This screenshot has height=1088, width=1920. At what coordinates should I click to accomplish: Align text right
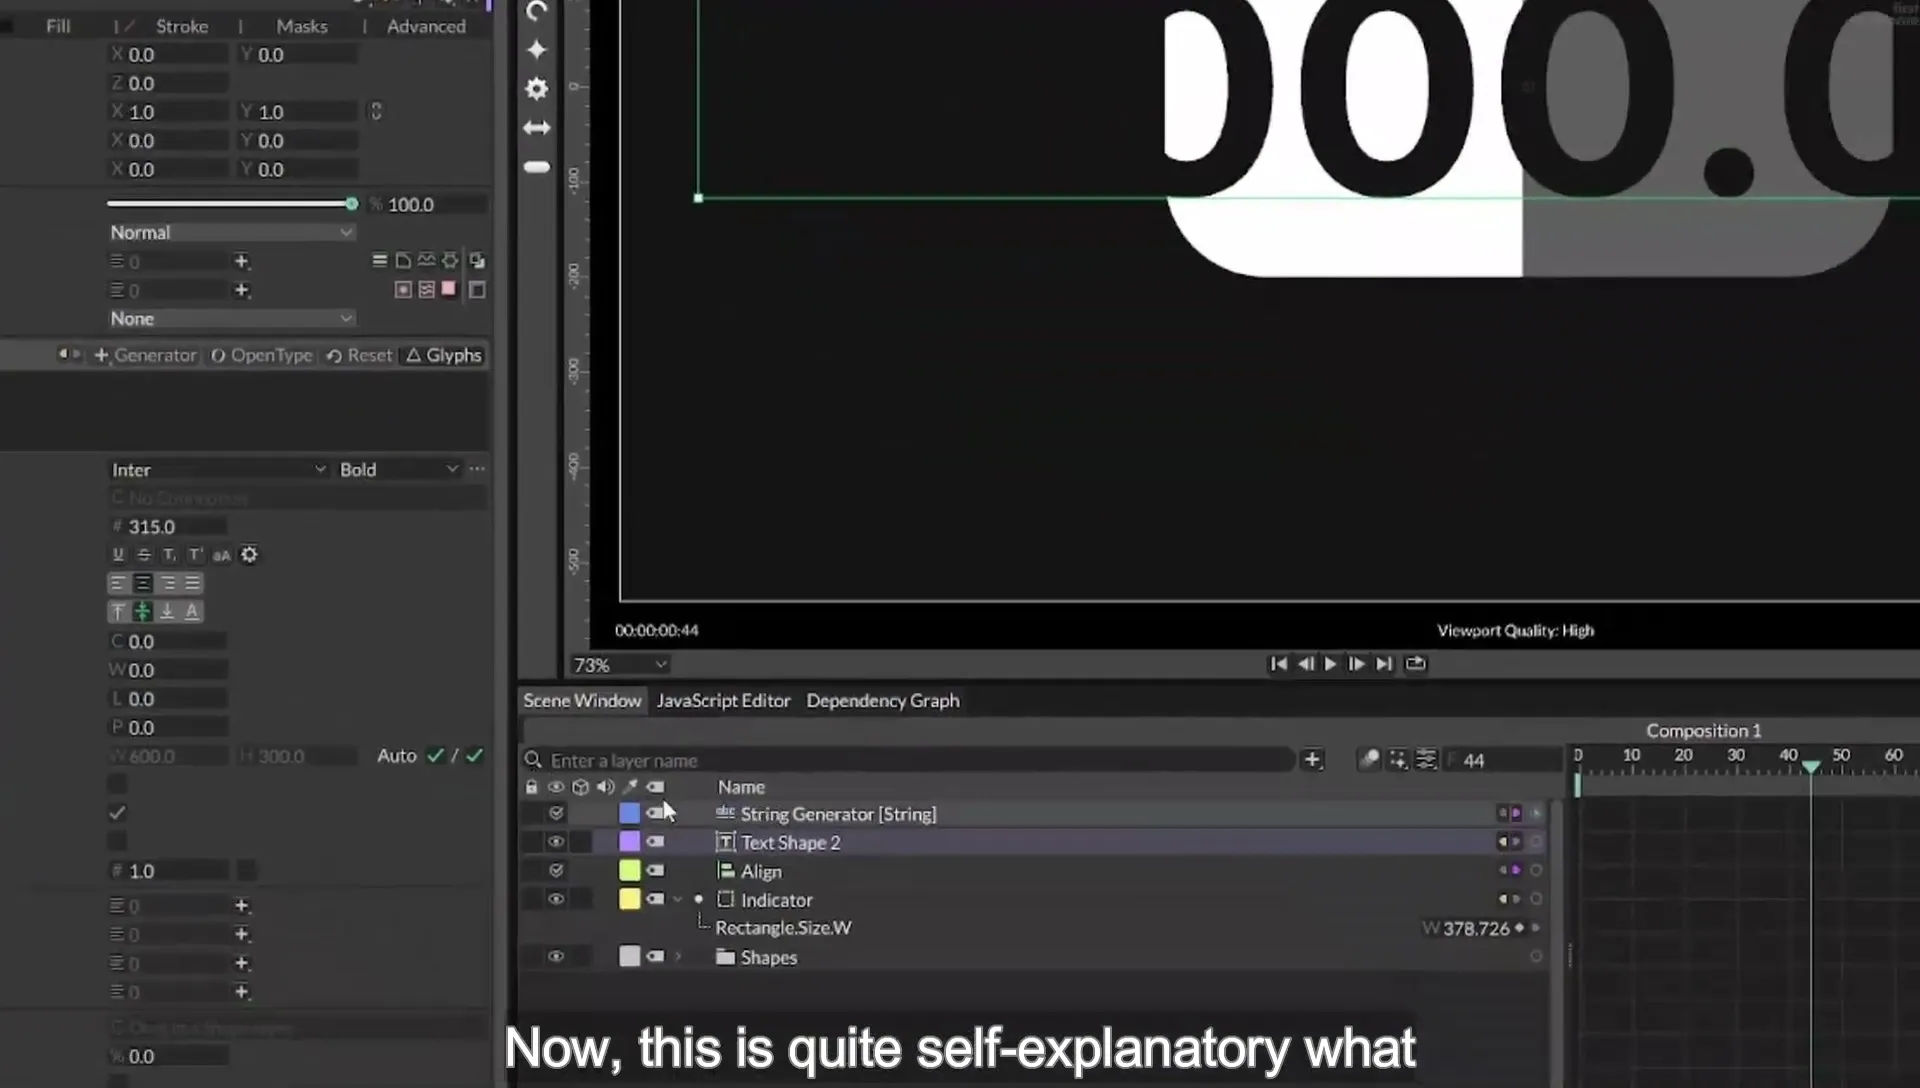pos(168,583)
